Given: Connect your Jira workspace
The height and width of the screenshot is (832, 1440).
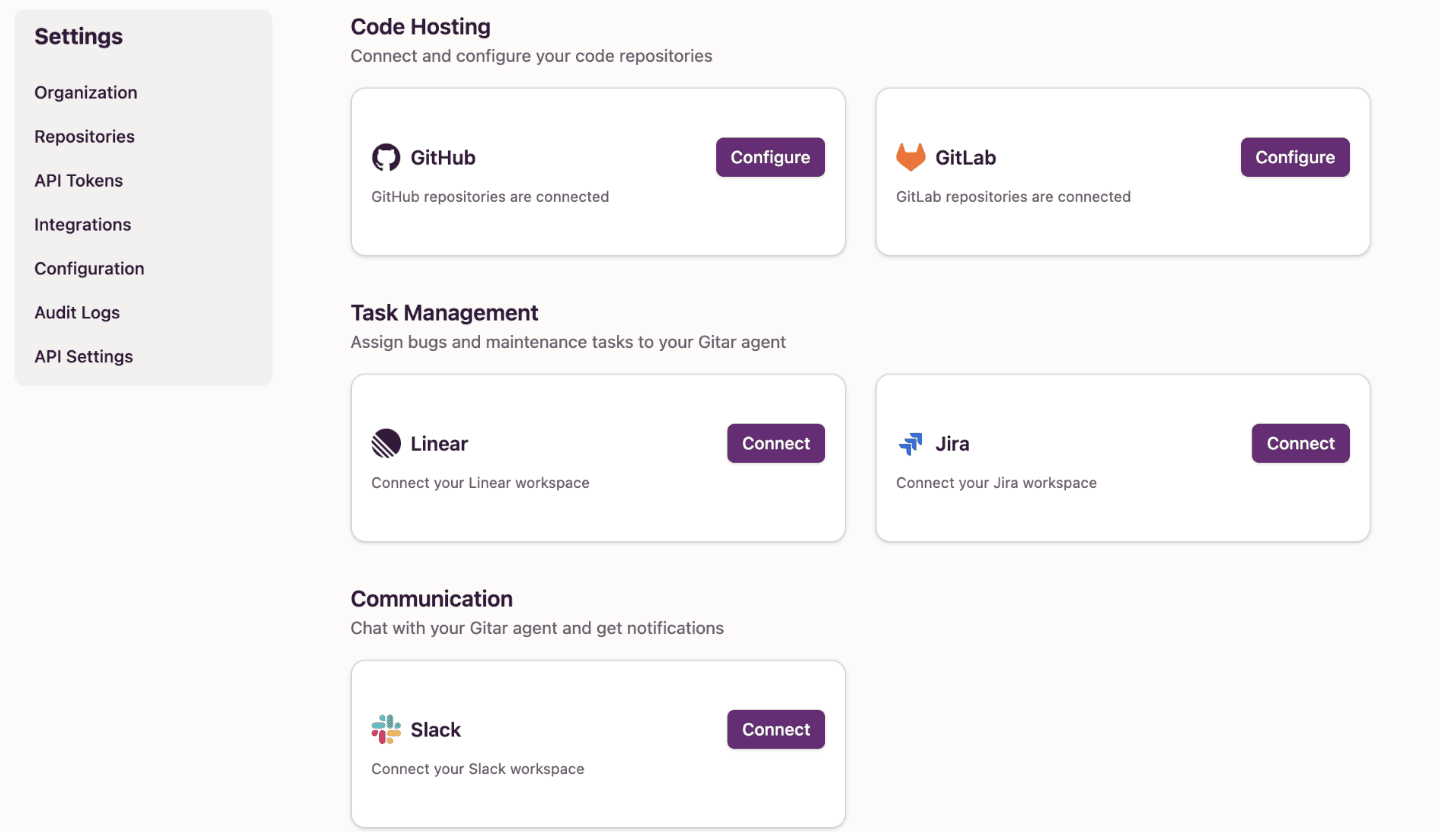Looking at the screenshot, I should (x=1300, y=443).
